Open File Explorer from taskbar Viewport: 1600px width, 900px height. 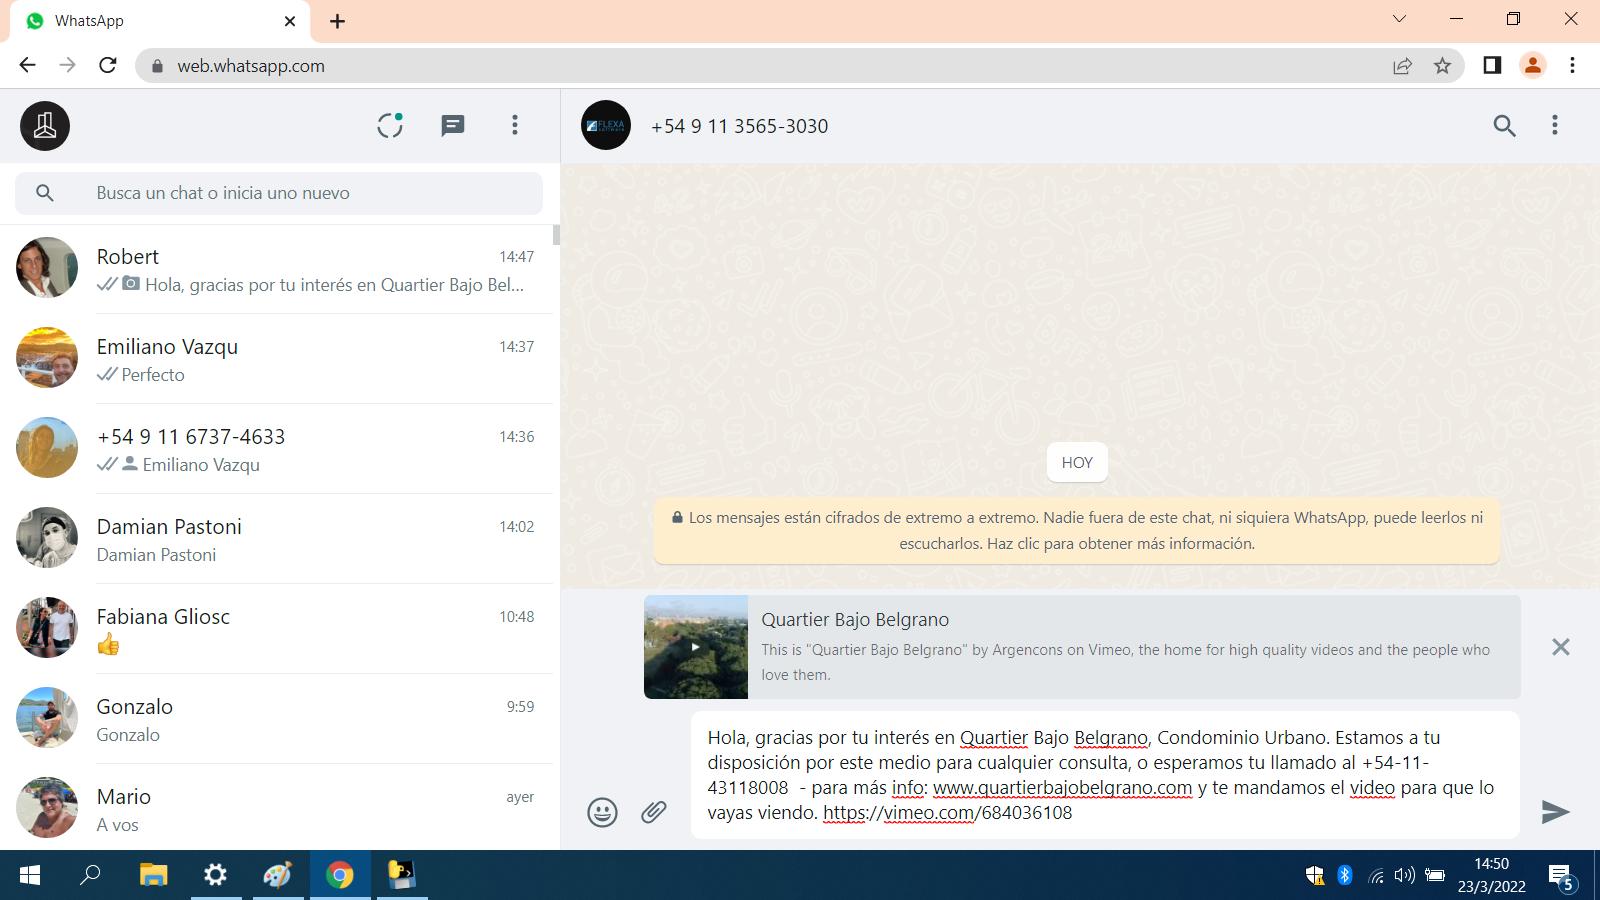coord(153,876)
